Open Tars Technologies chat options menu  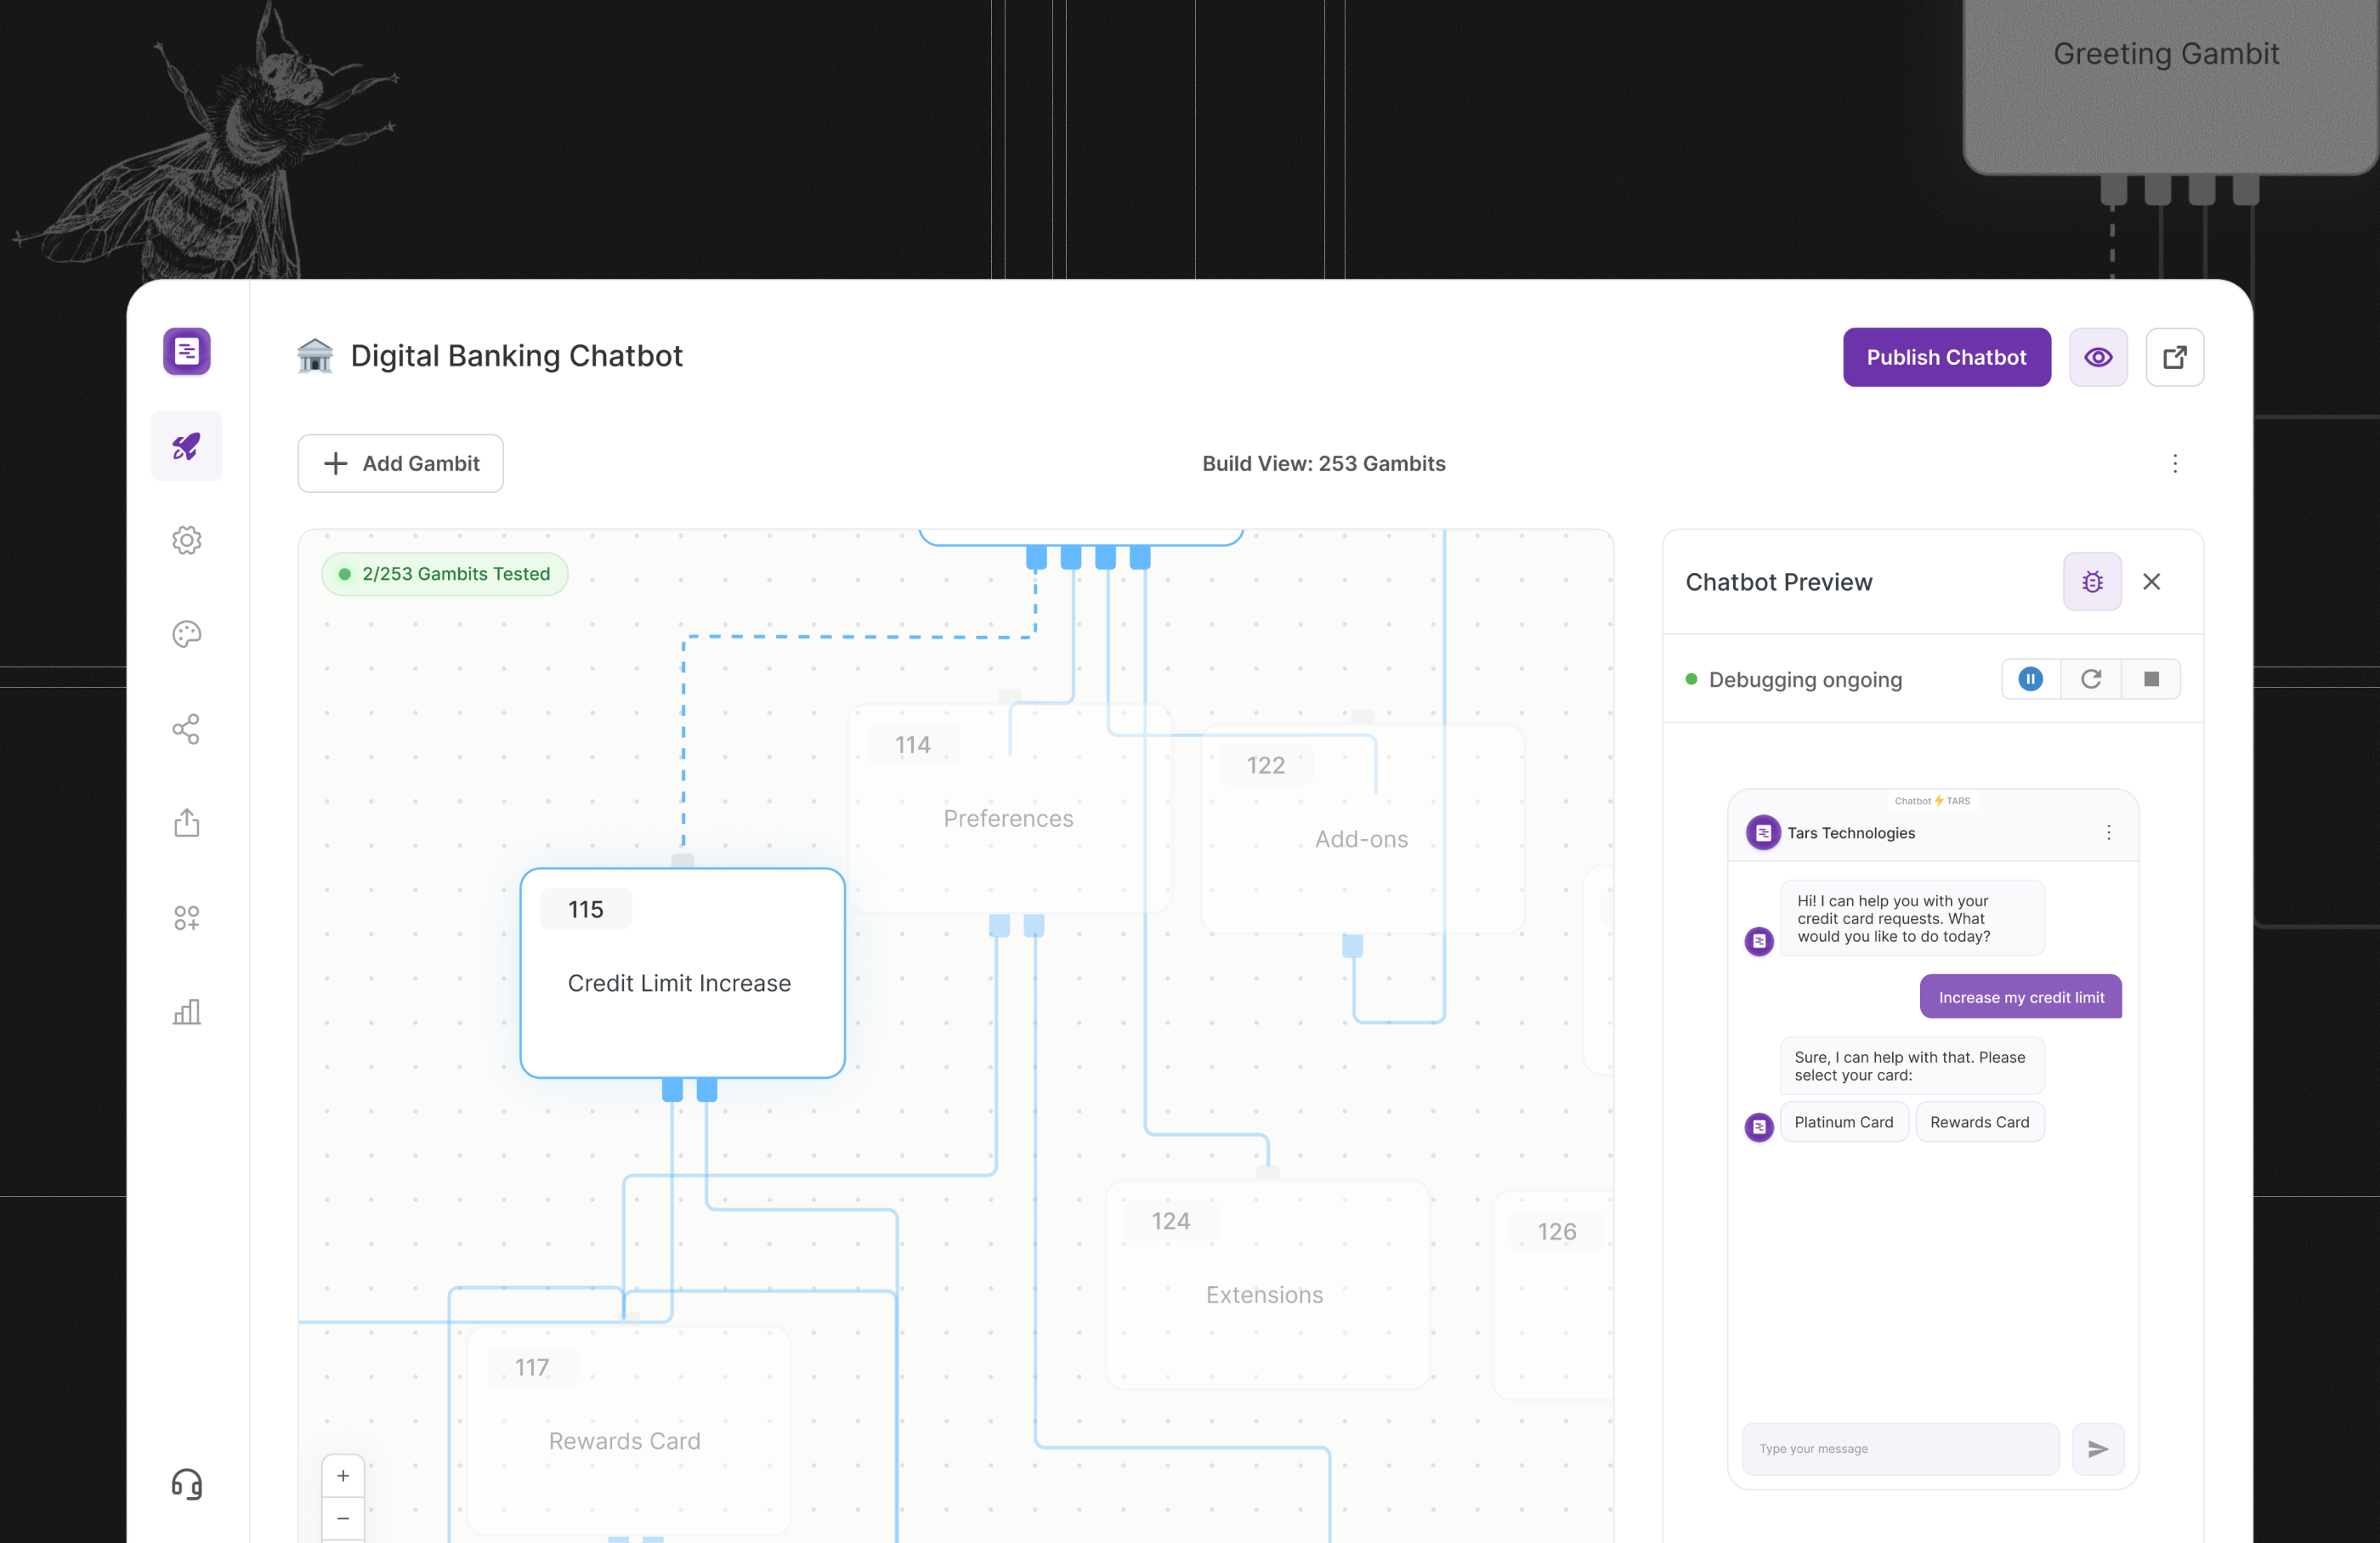pos(2108,833)
